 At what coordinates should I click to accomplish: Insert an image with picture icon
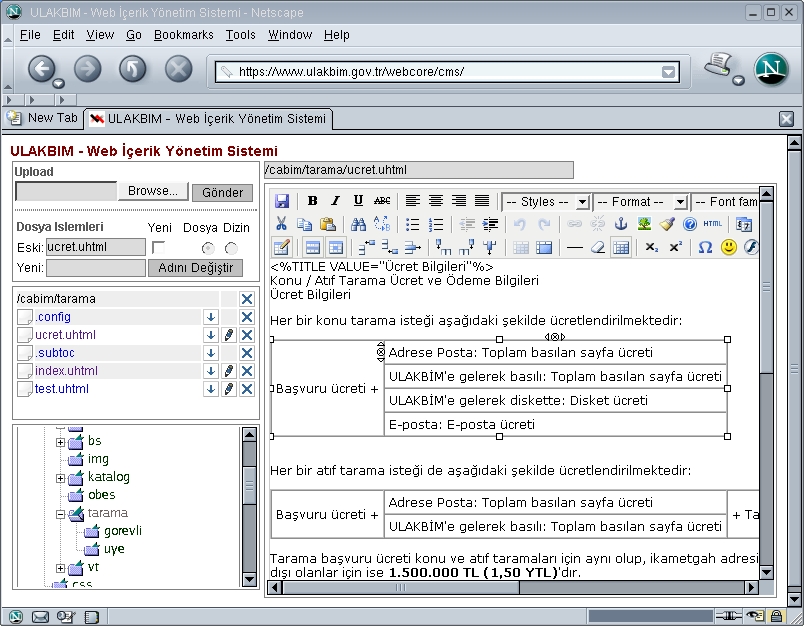click(644, 224)
